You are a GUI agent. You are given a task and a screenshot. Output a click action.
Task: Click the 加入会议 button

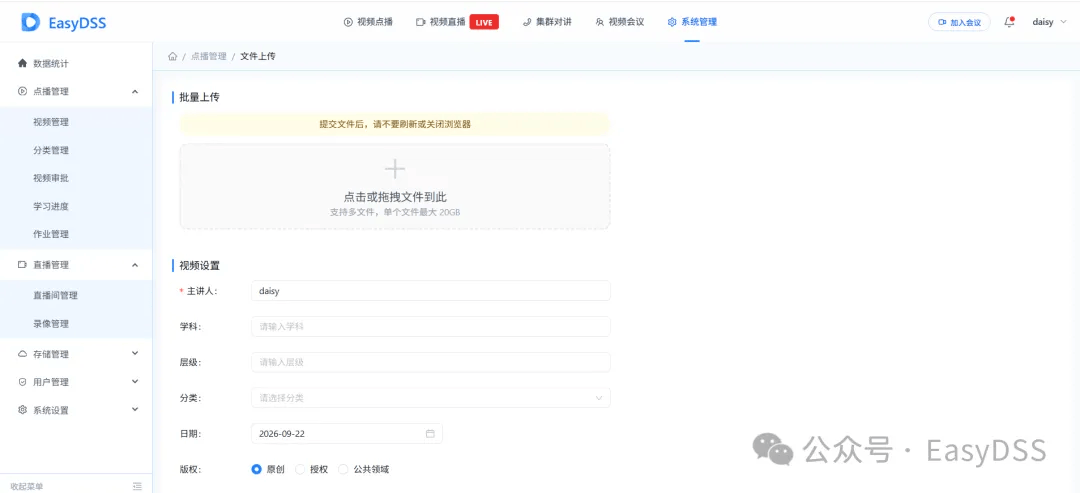click(959, 22)
